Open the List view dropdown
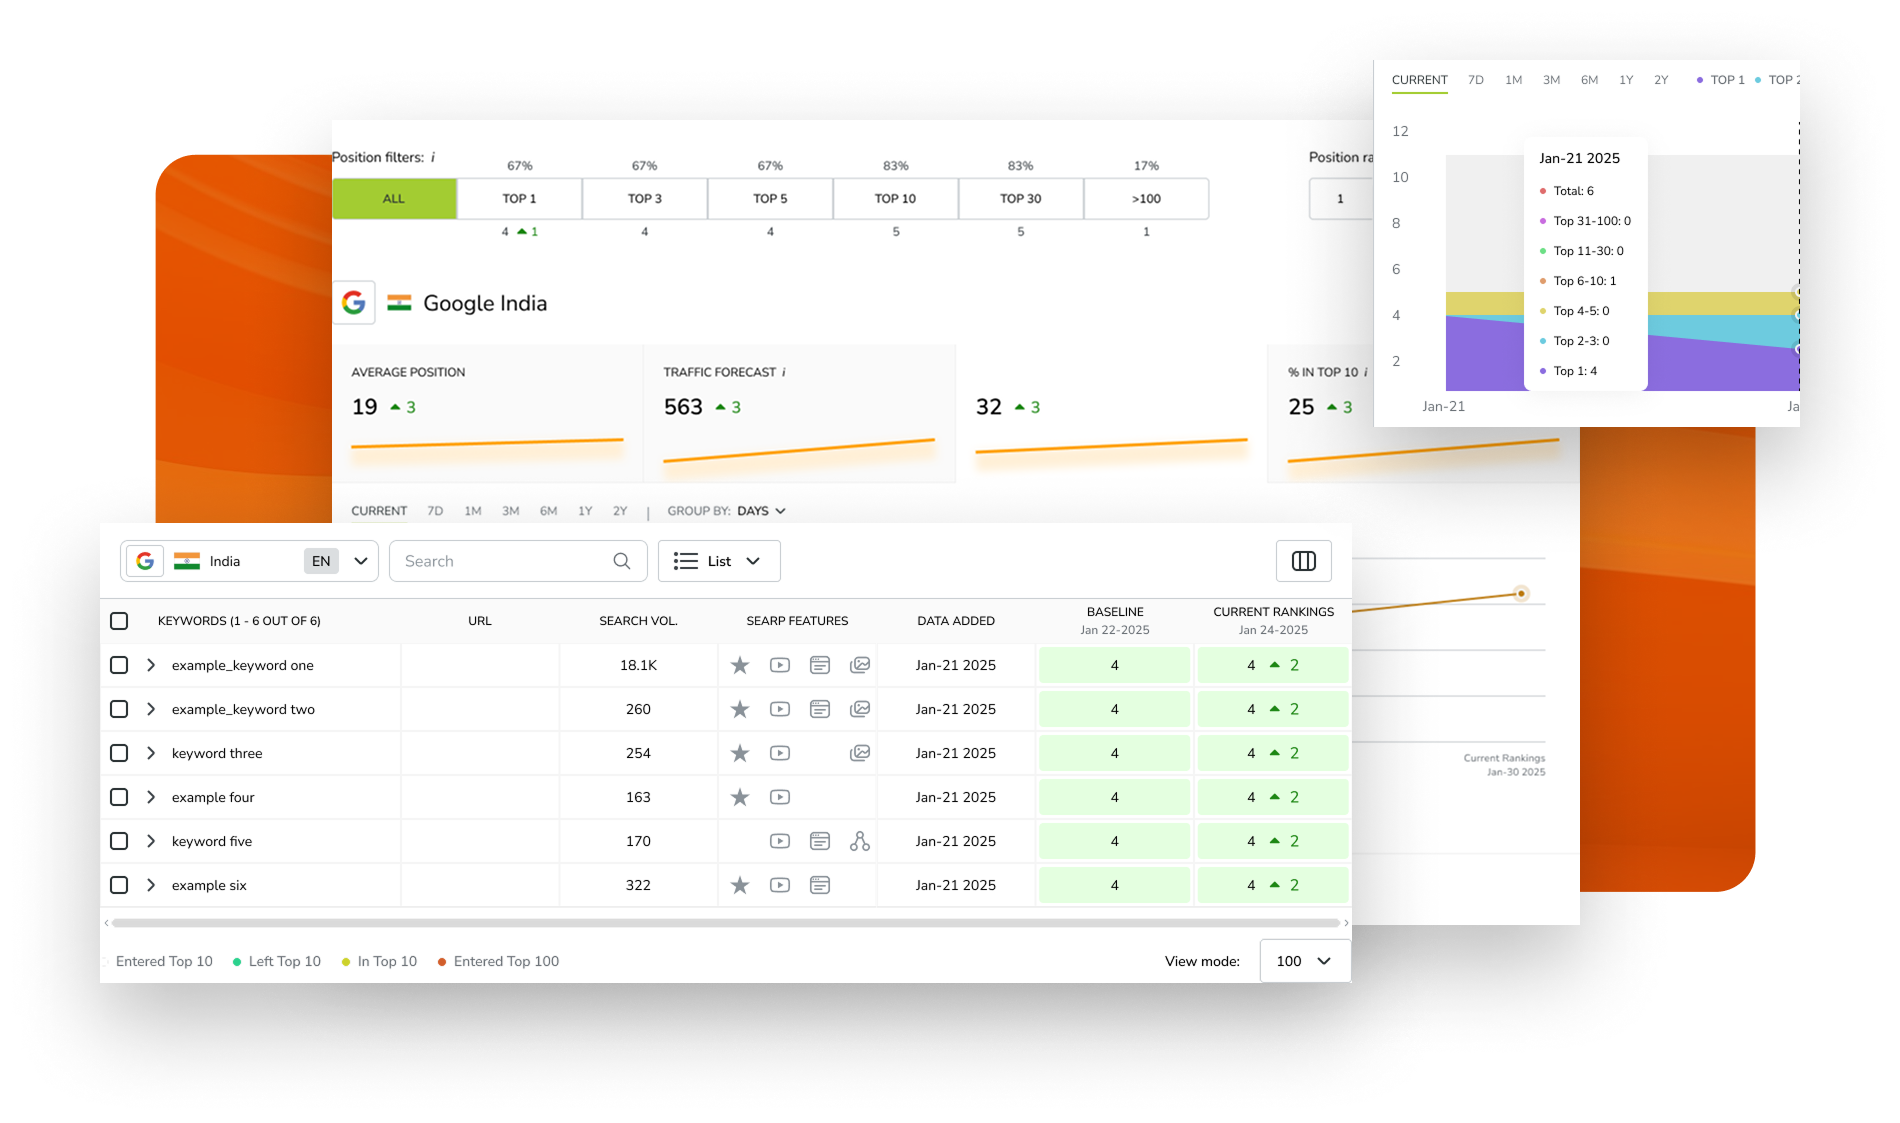 (x=718, y=561)
